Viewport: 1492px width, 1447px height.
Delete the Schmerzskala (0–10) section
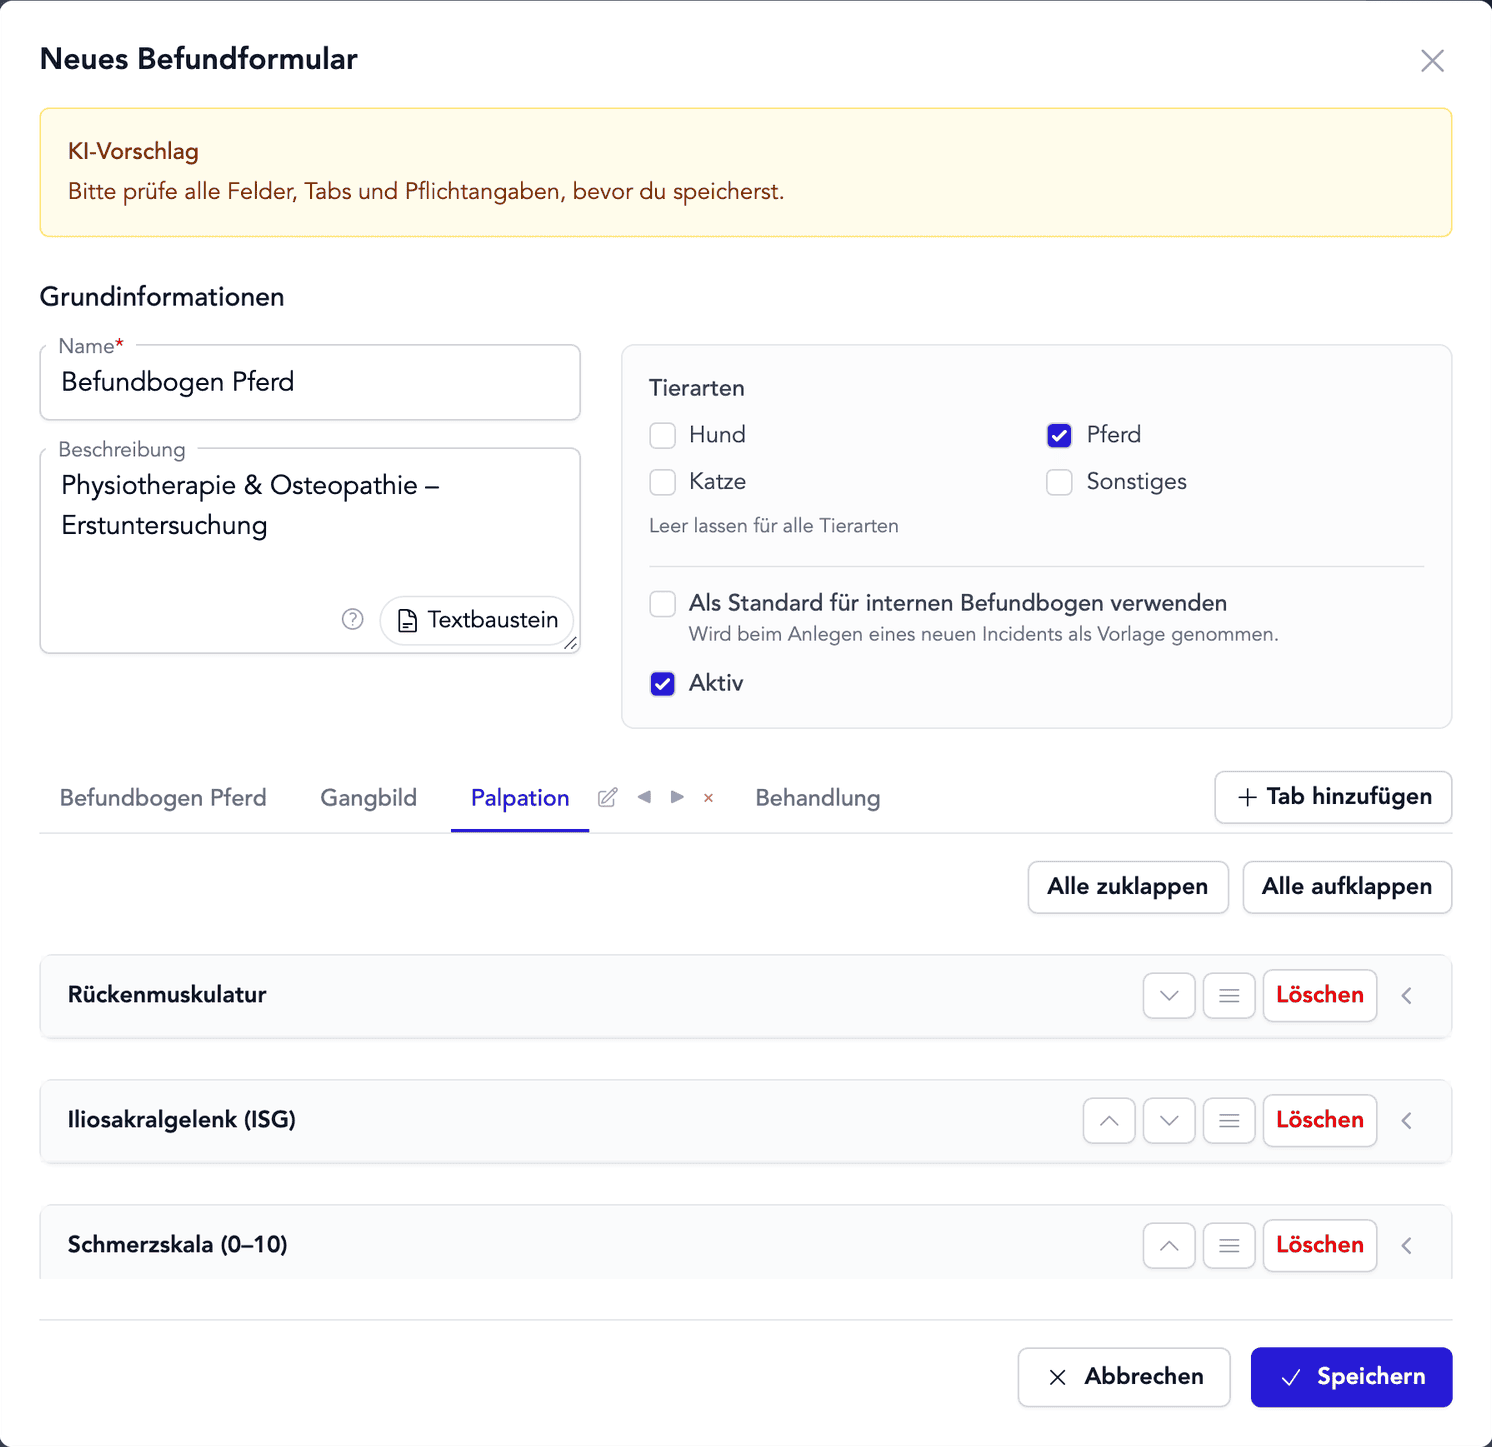pyautogui.click(x=1320, y=1245)
